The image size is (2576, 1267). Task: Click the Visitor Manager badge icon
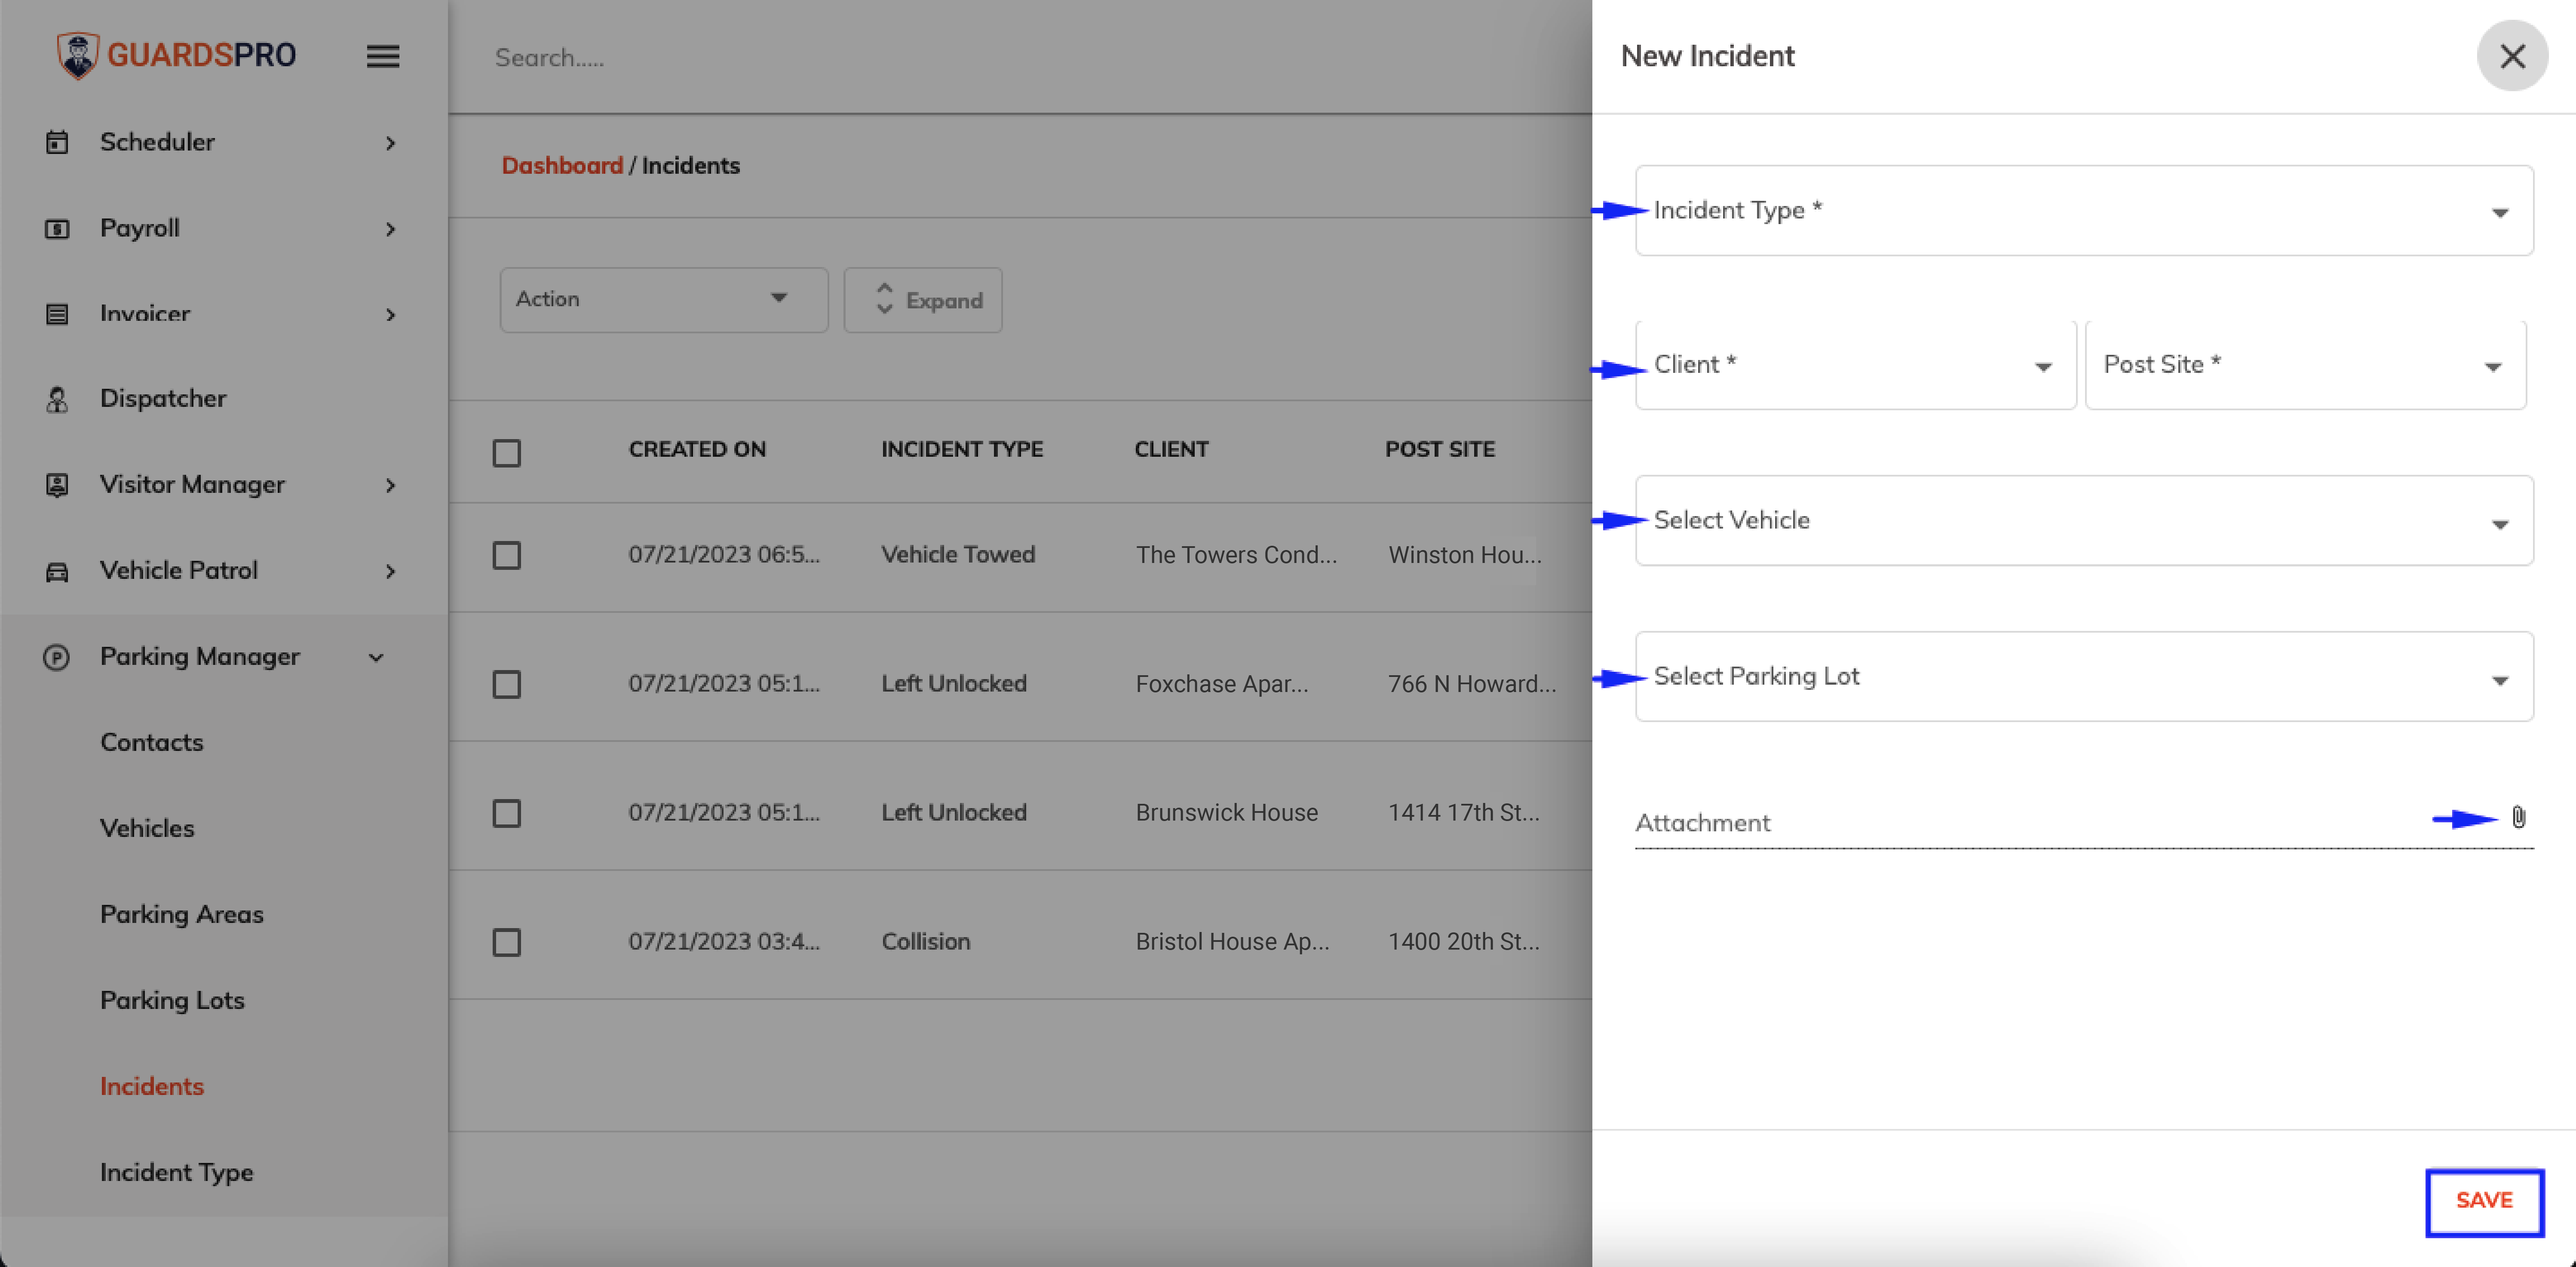tap(57, 485)
